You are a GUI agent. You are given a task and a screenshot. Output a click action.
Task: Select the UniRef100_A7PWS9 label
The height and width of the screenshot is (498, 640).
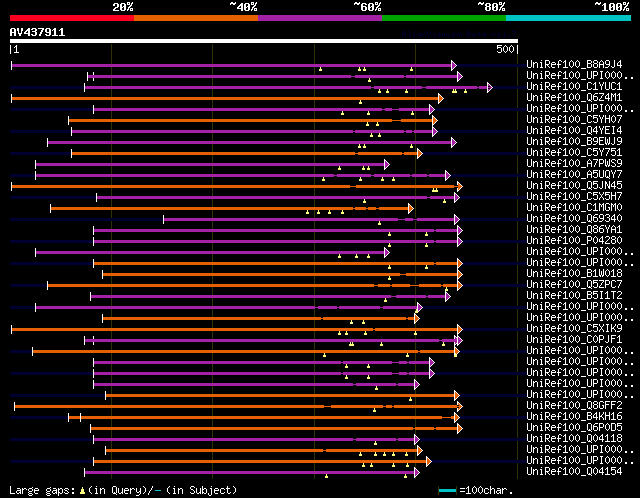point(574,164)
